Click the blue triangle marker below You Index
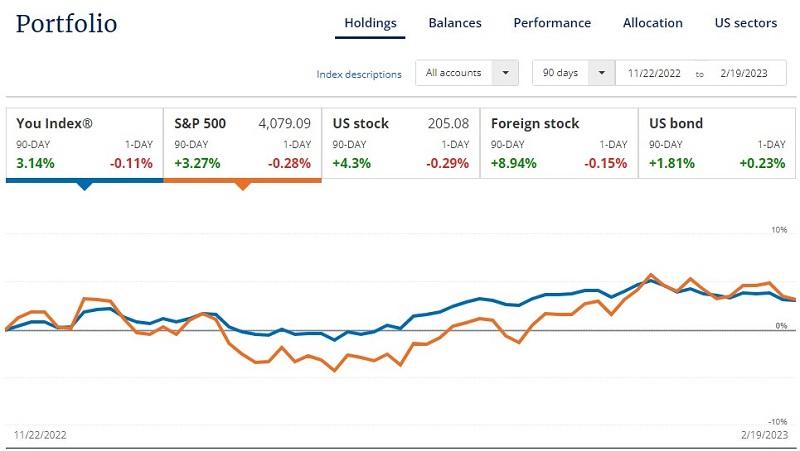This screenshot has width=800, height=451. pos(84,186)
